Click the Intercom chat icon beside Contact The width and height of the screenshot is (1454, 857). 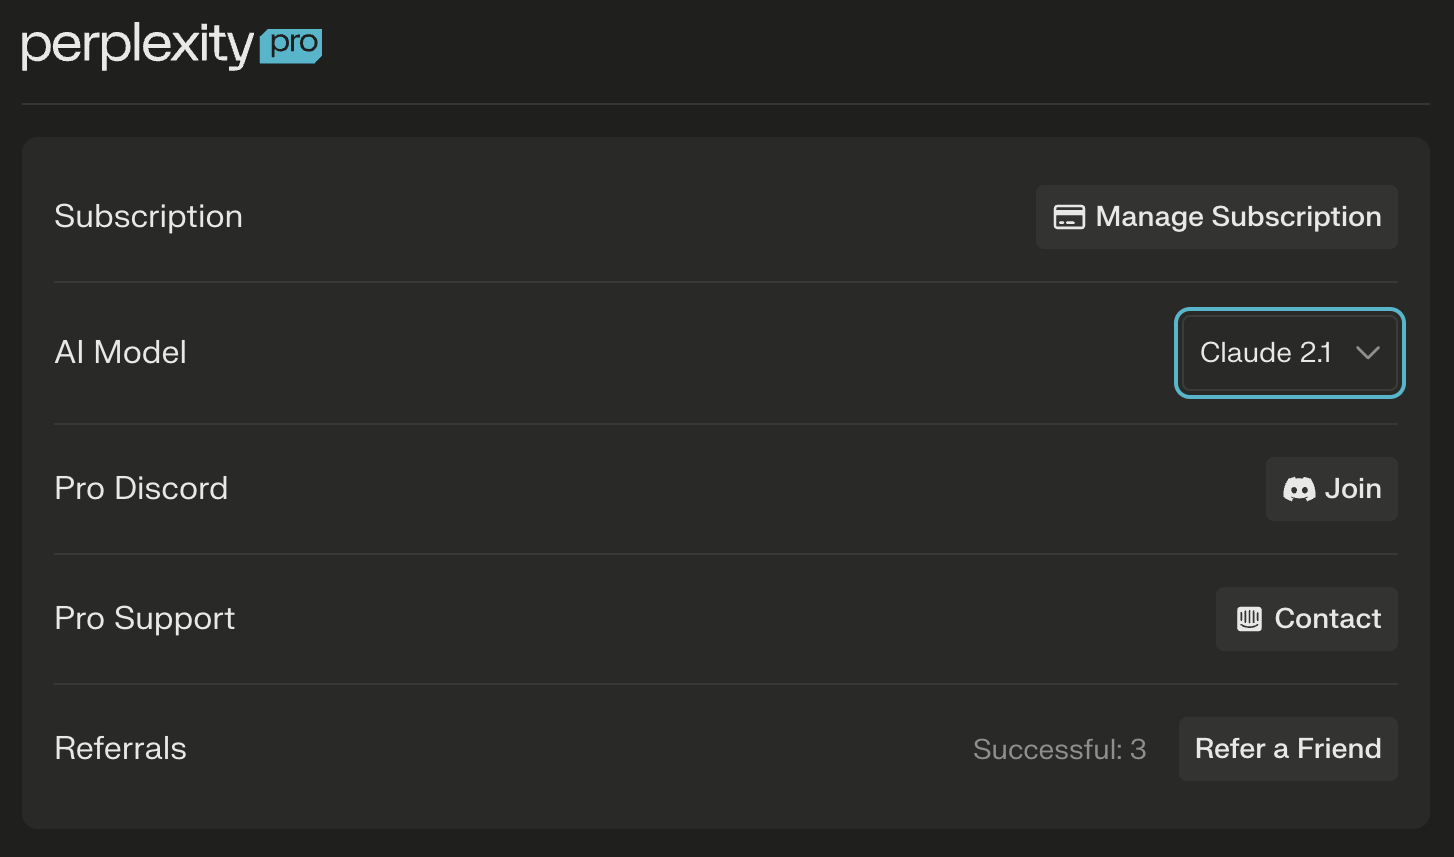1249,619
